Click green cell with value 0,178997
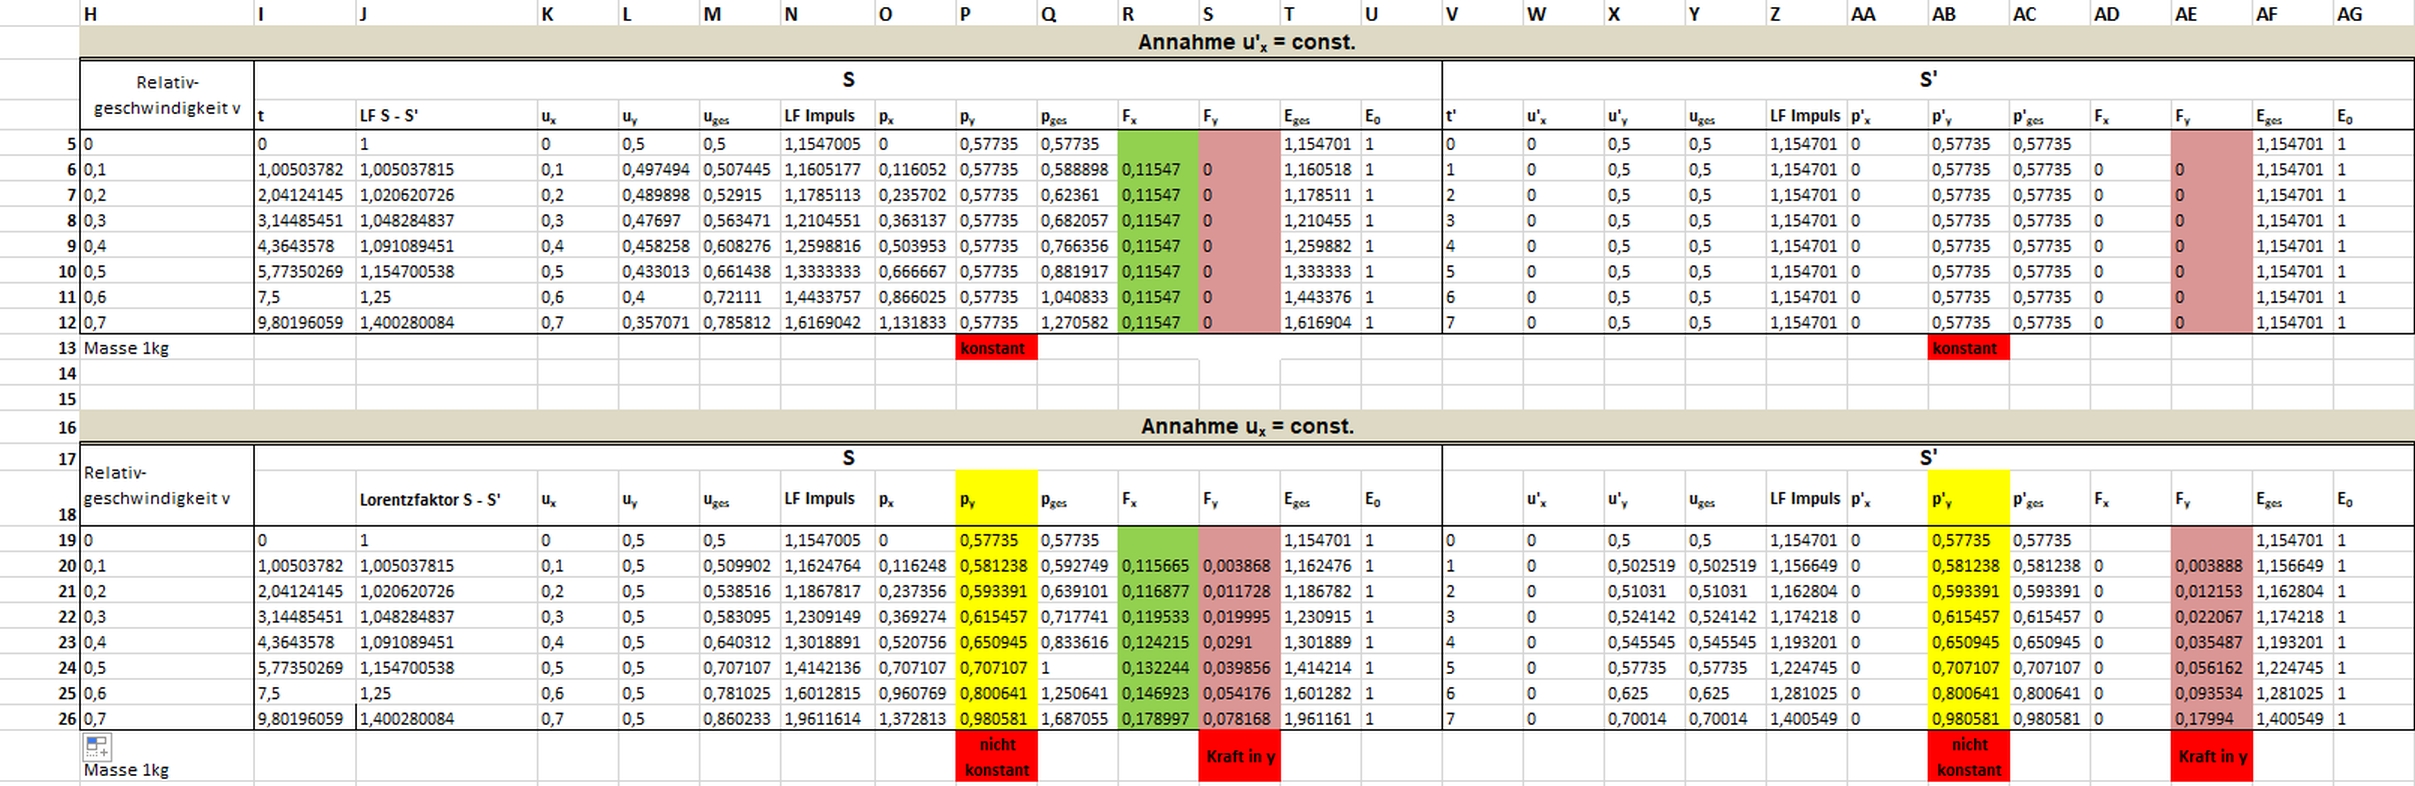The width and height of the screenshot is (2415, 786). click(x=1158, y=719)
